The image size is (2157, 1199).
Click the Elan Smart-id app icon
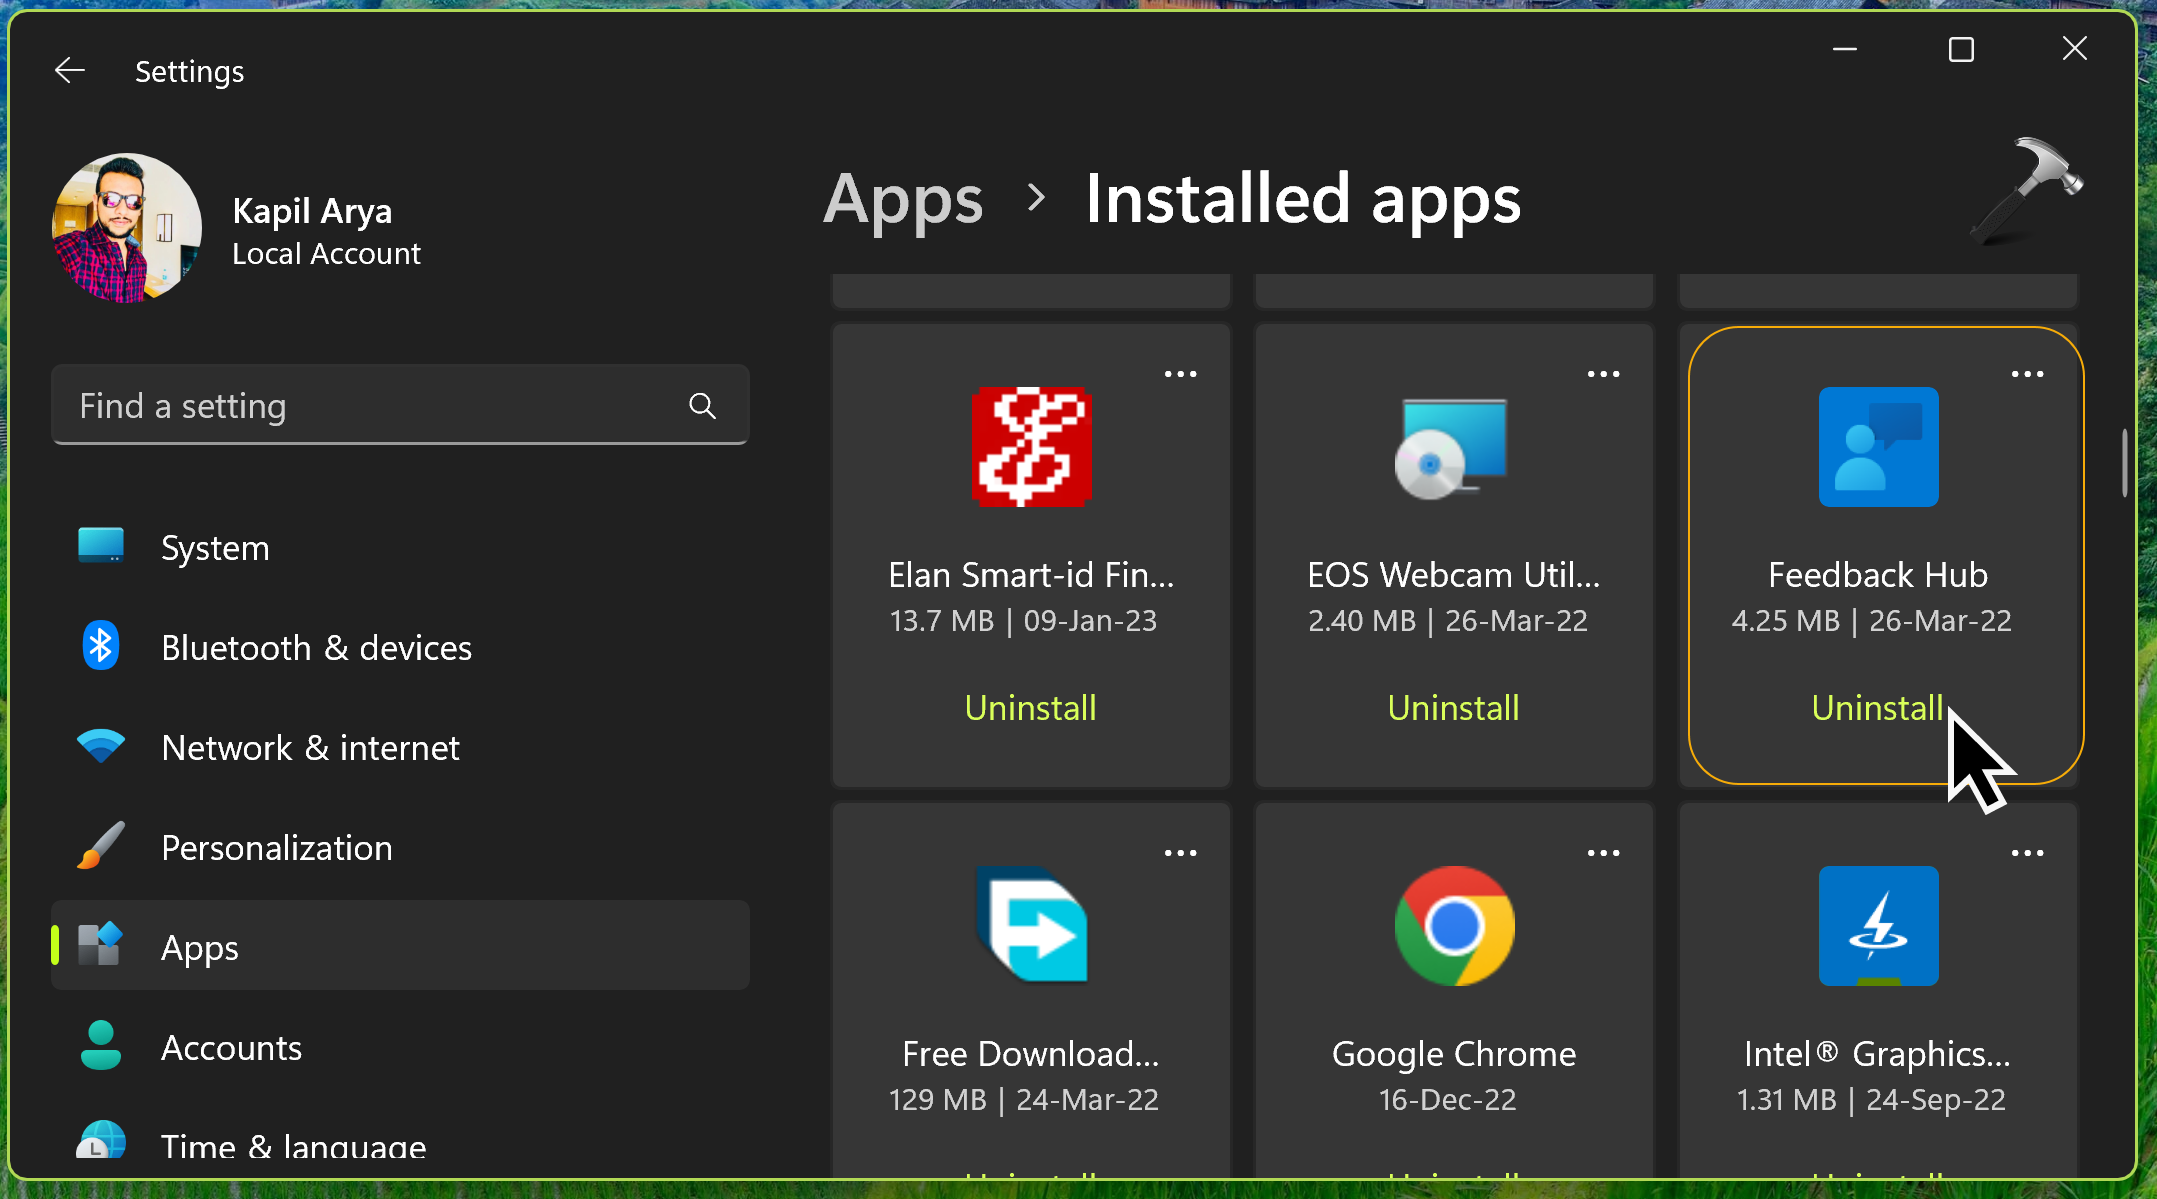1031,447
